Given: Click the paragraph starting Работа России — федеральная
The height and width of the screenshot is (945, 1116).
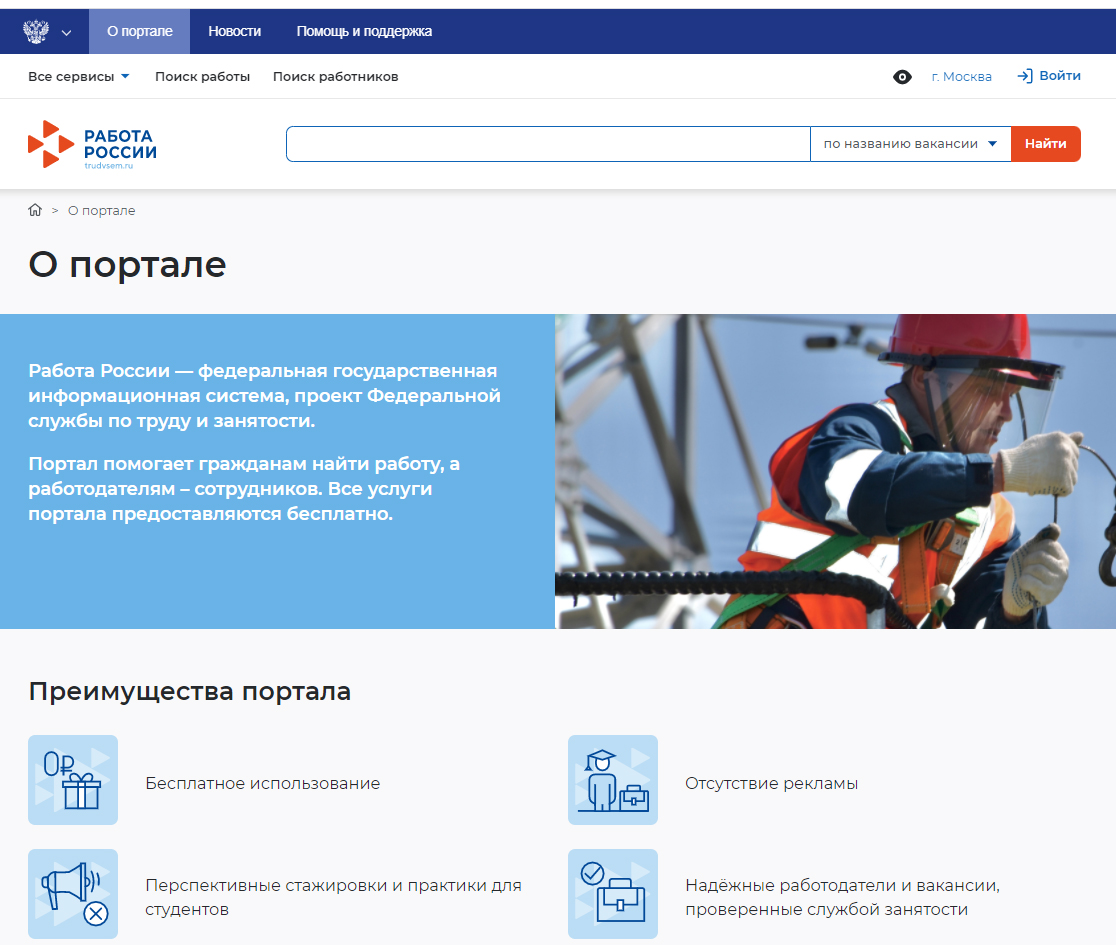Looking at the screenshot, I should coord(264,396).
